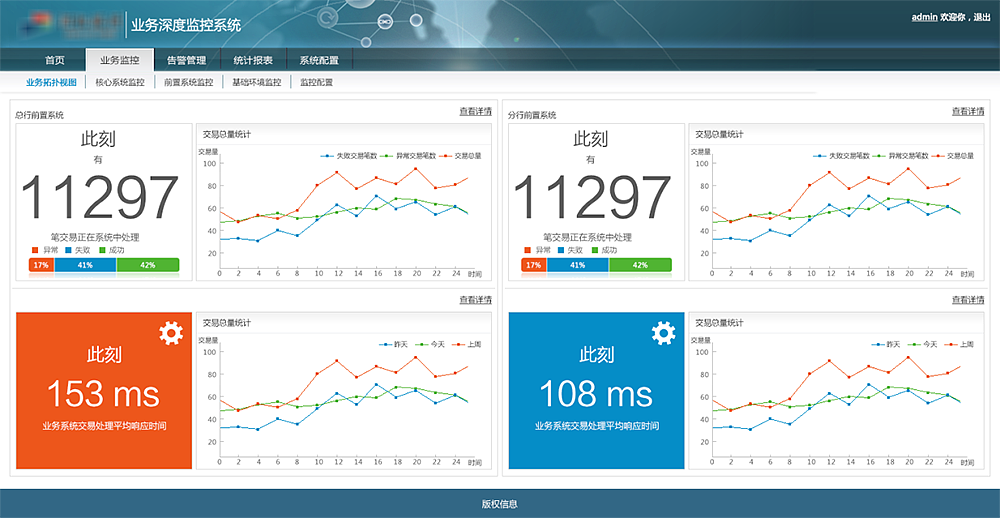Screen dimensions: 1000x518
Task: Click the 11297 count in 总行前置系统
Action: [100, 198]
